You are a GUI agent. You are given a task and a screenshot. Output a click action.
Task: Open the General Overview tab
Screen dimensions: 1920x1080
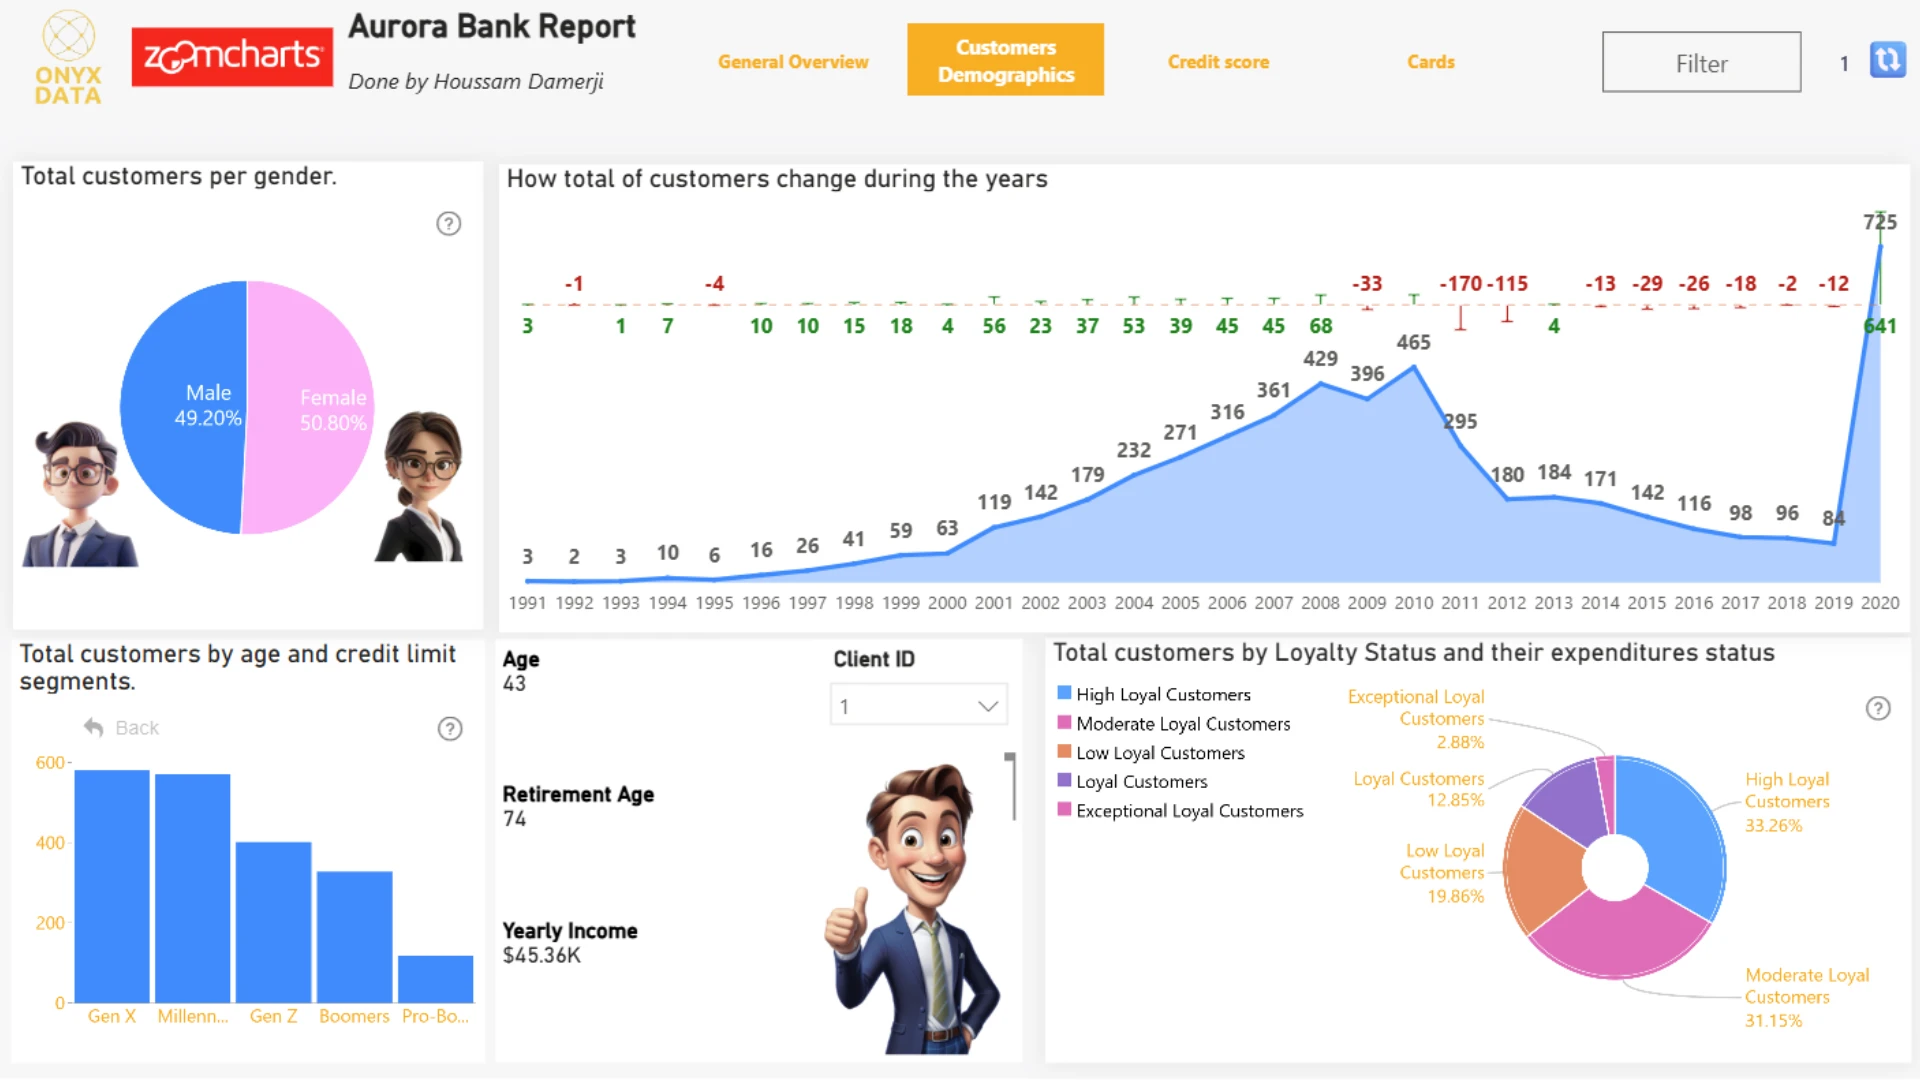click(x=793, y=62)
